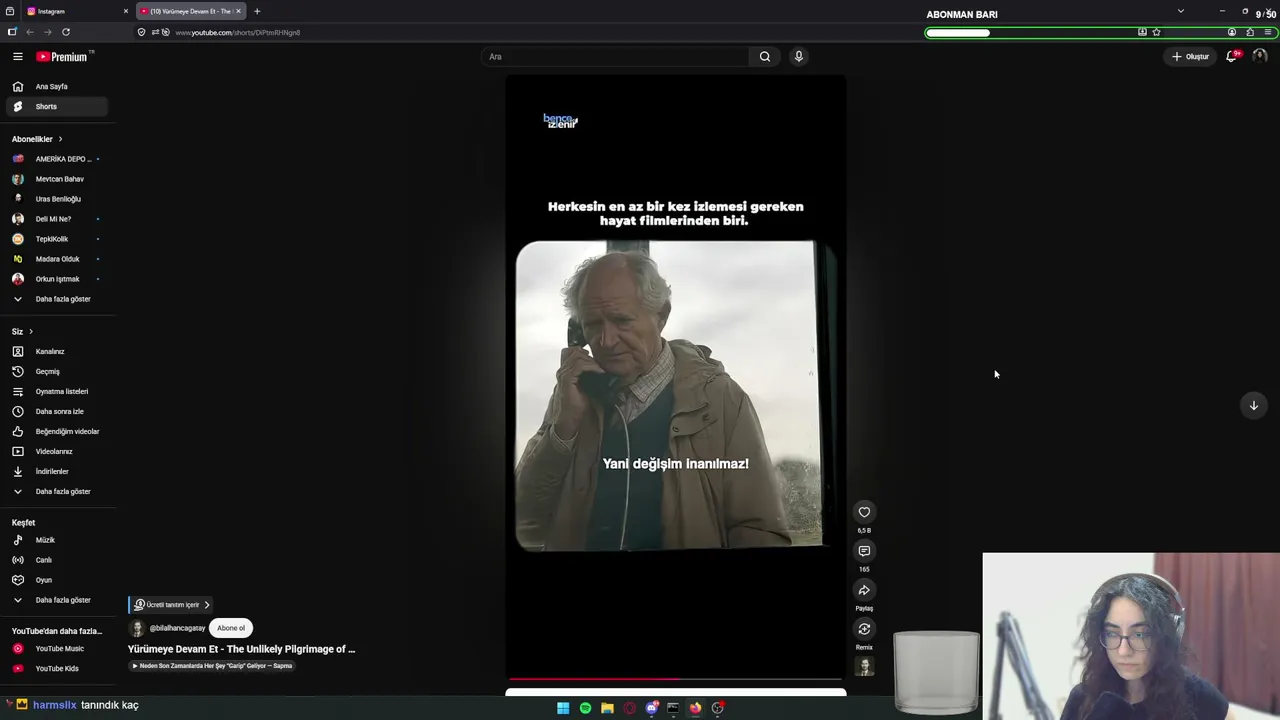Click the Oluştur create button
Viewport: 1280px width, 720px height.
pyautogui.click(x=1191, y=57)
